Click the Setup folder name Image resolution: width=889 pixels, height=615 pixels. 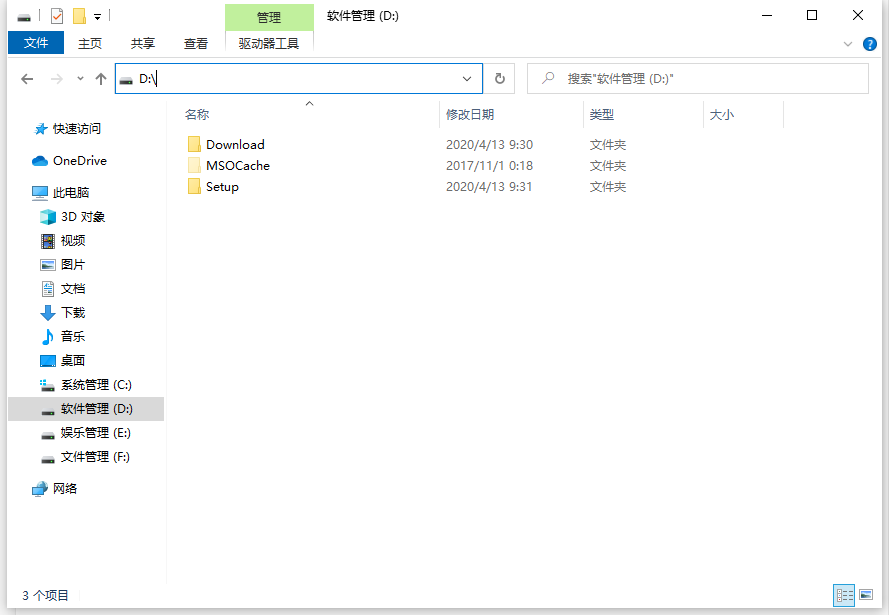click(222, 186)
